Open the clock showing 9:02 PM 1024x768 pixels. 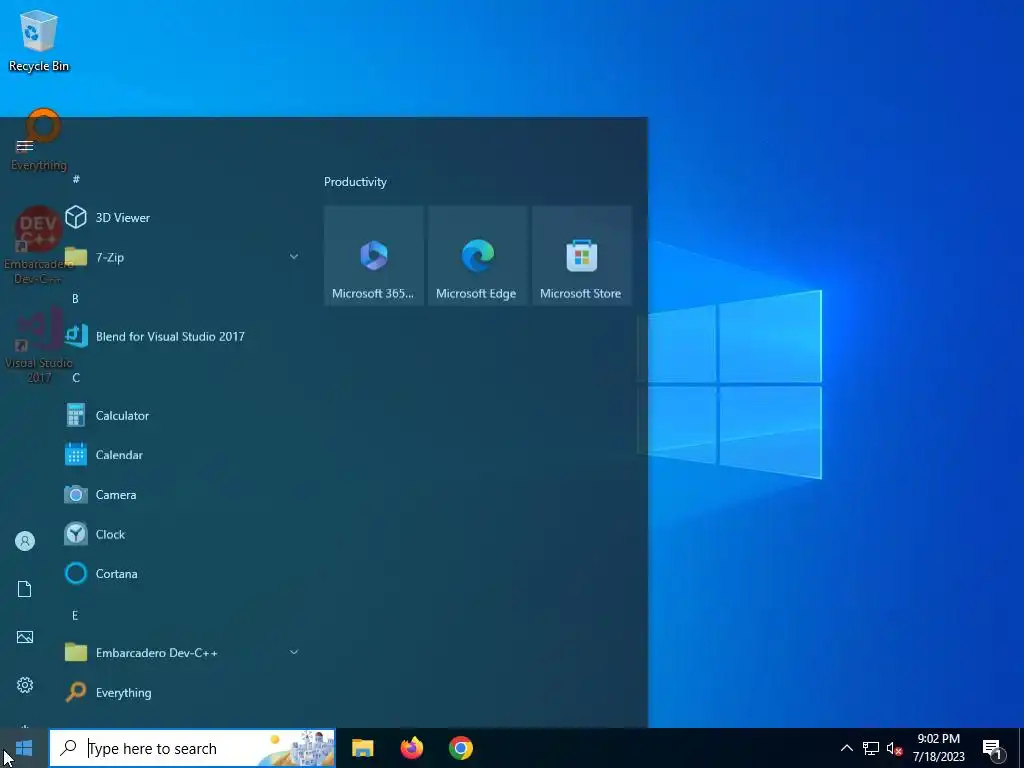[x=938, y=748]
